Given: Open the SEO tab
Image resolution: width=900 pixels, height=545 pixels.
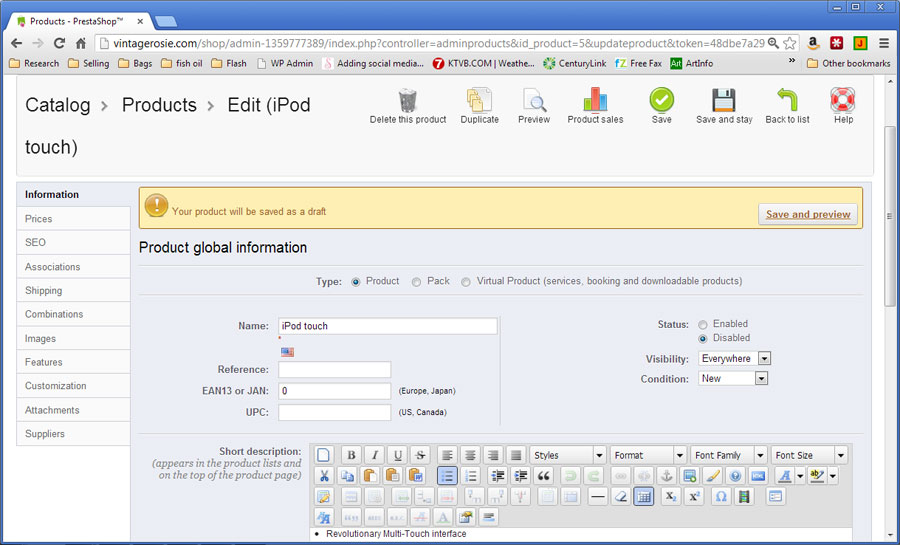Looking at the screenshot, I should [73, 242].
